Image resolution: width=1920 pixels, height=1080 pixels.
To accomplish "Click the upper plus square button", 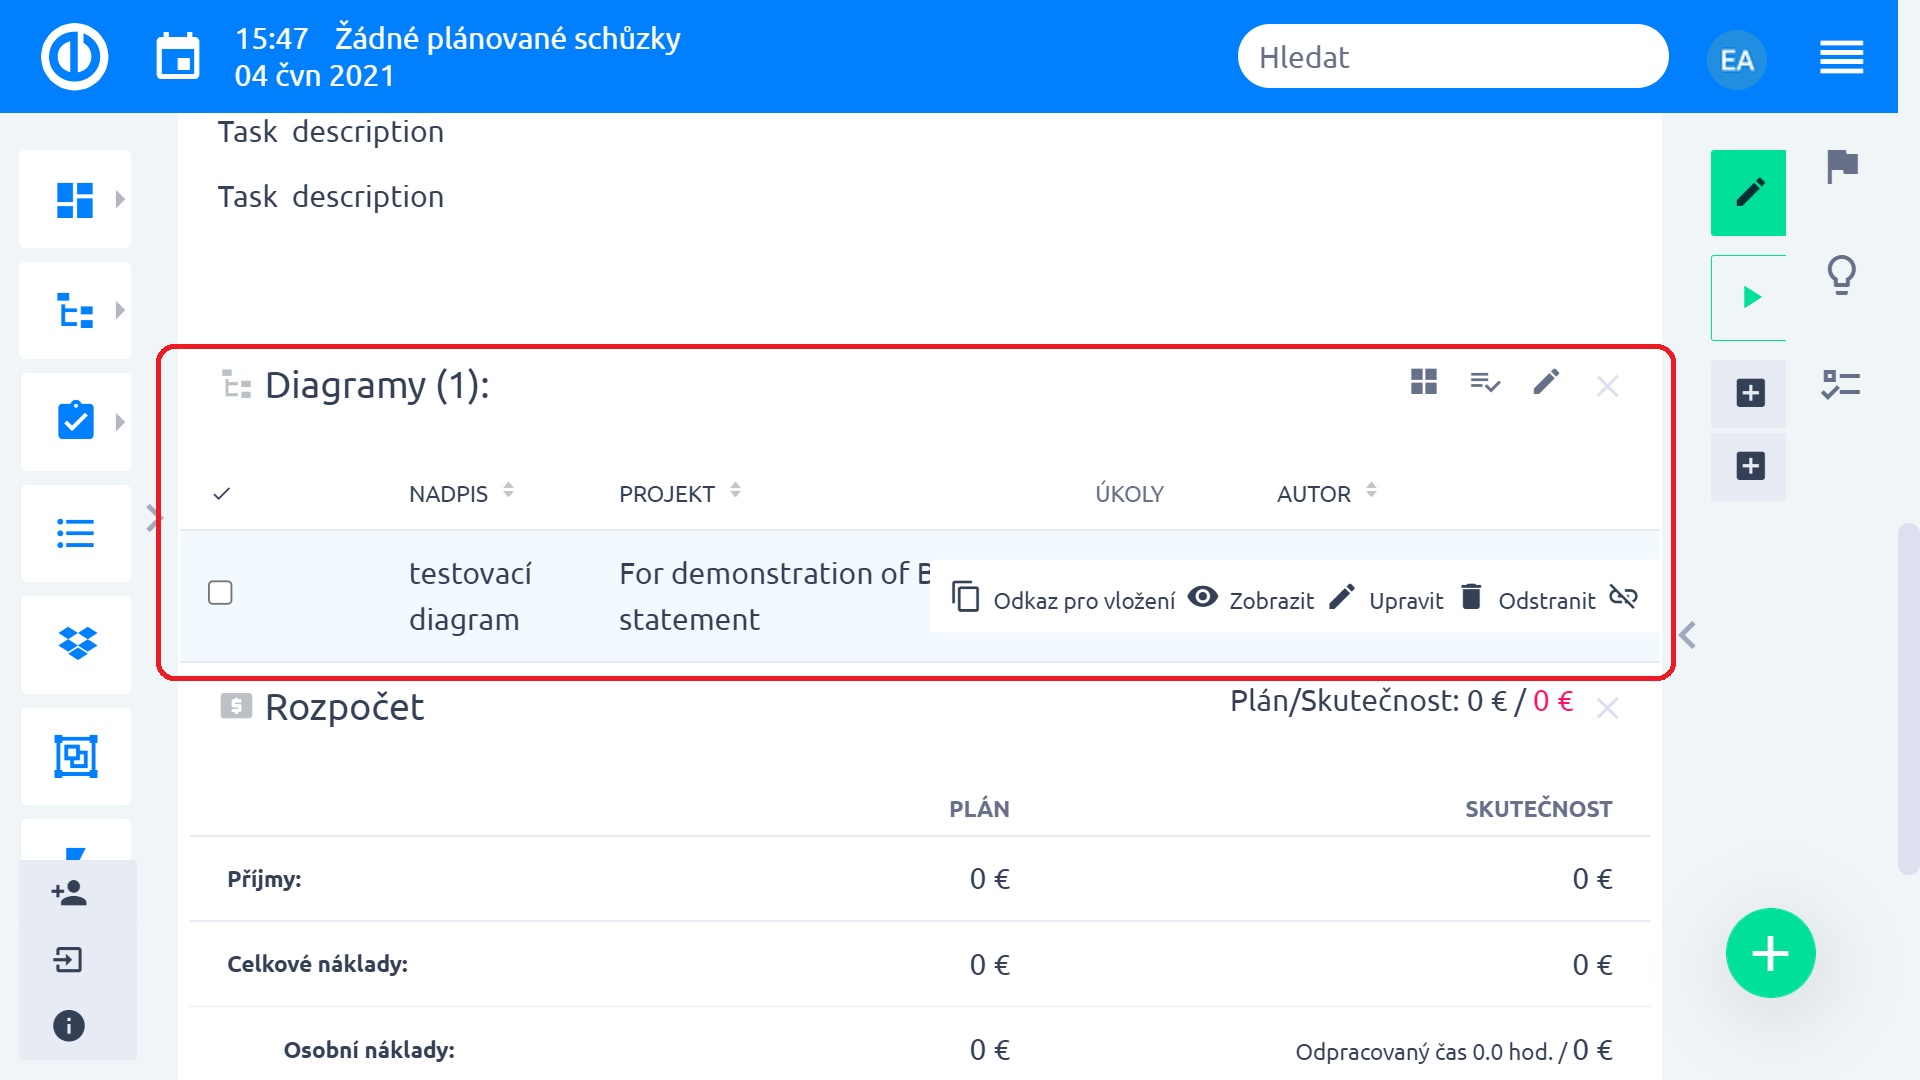I will point(1750,393).
